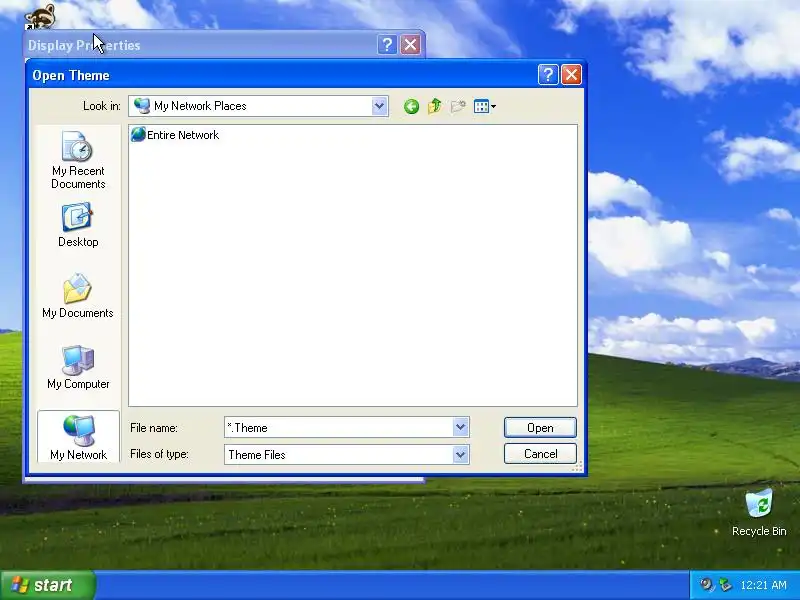Select My Network in places bar

[78, 438]
